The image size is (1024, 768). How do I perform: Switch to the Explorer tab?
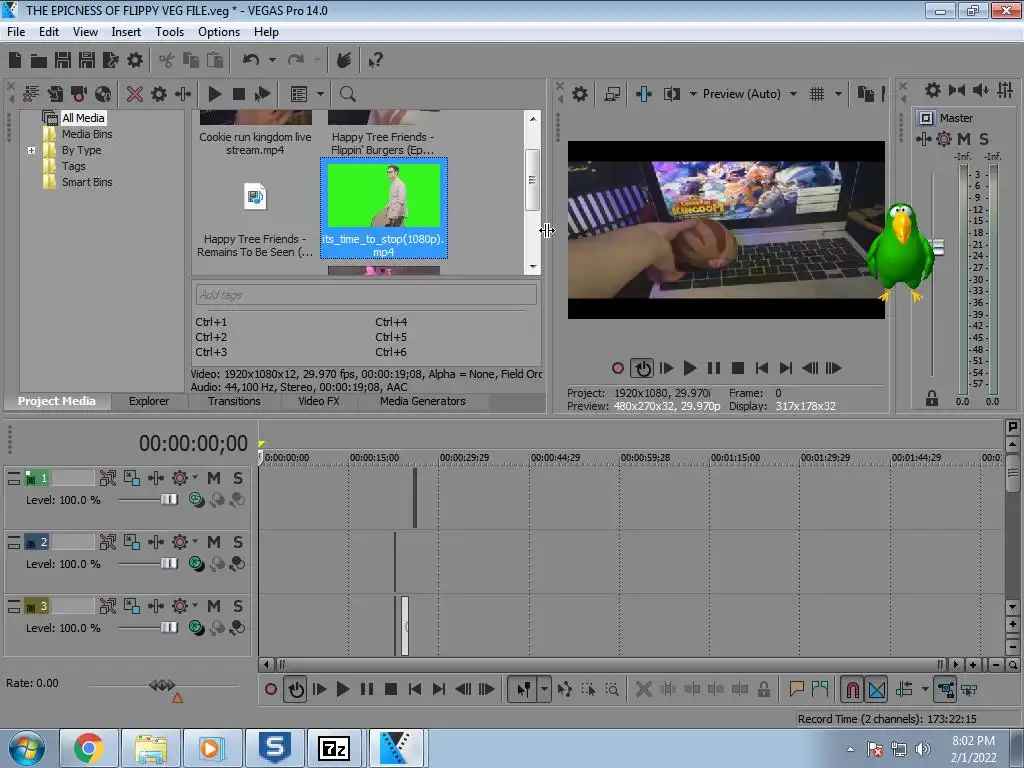tap(149, 401)
